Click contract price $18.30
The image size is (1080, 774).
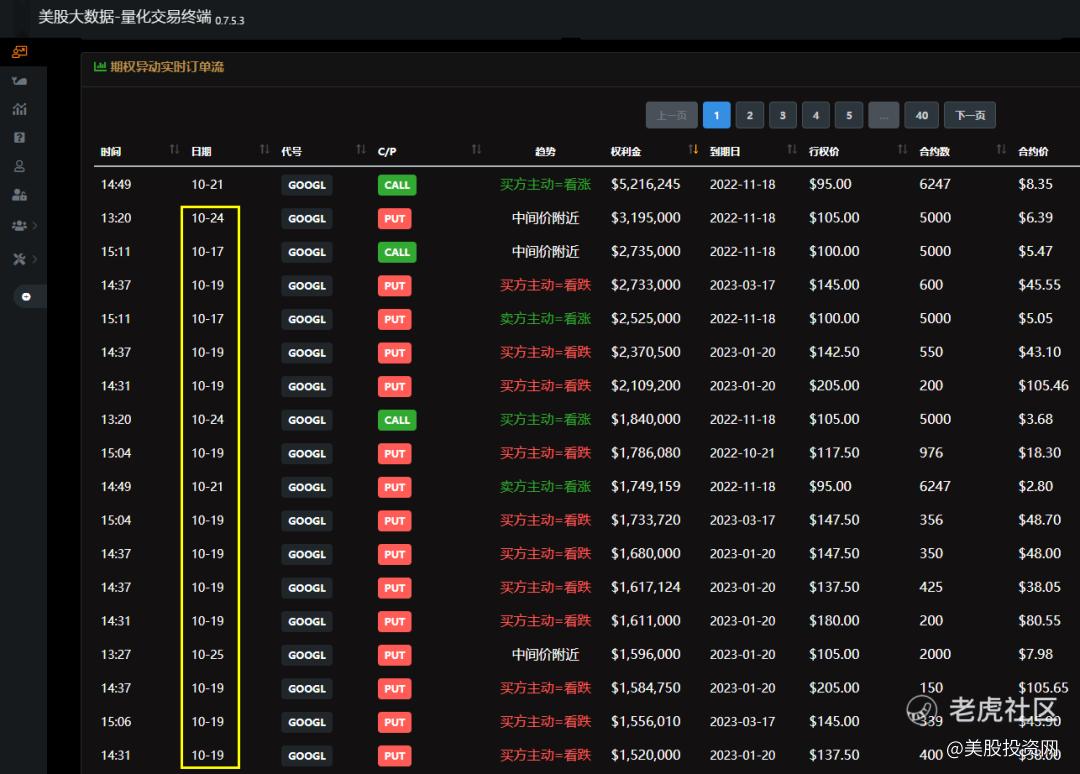[1039, 453]
